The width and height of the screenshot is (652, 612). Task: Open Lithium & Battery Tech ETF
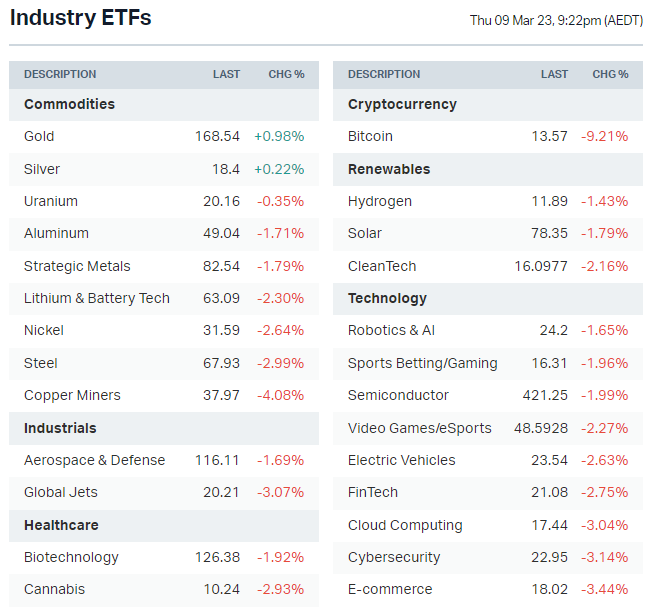(97, 298)
